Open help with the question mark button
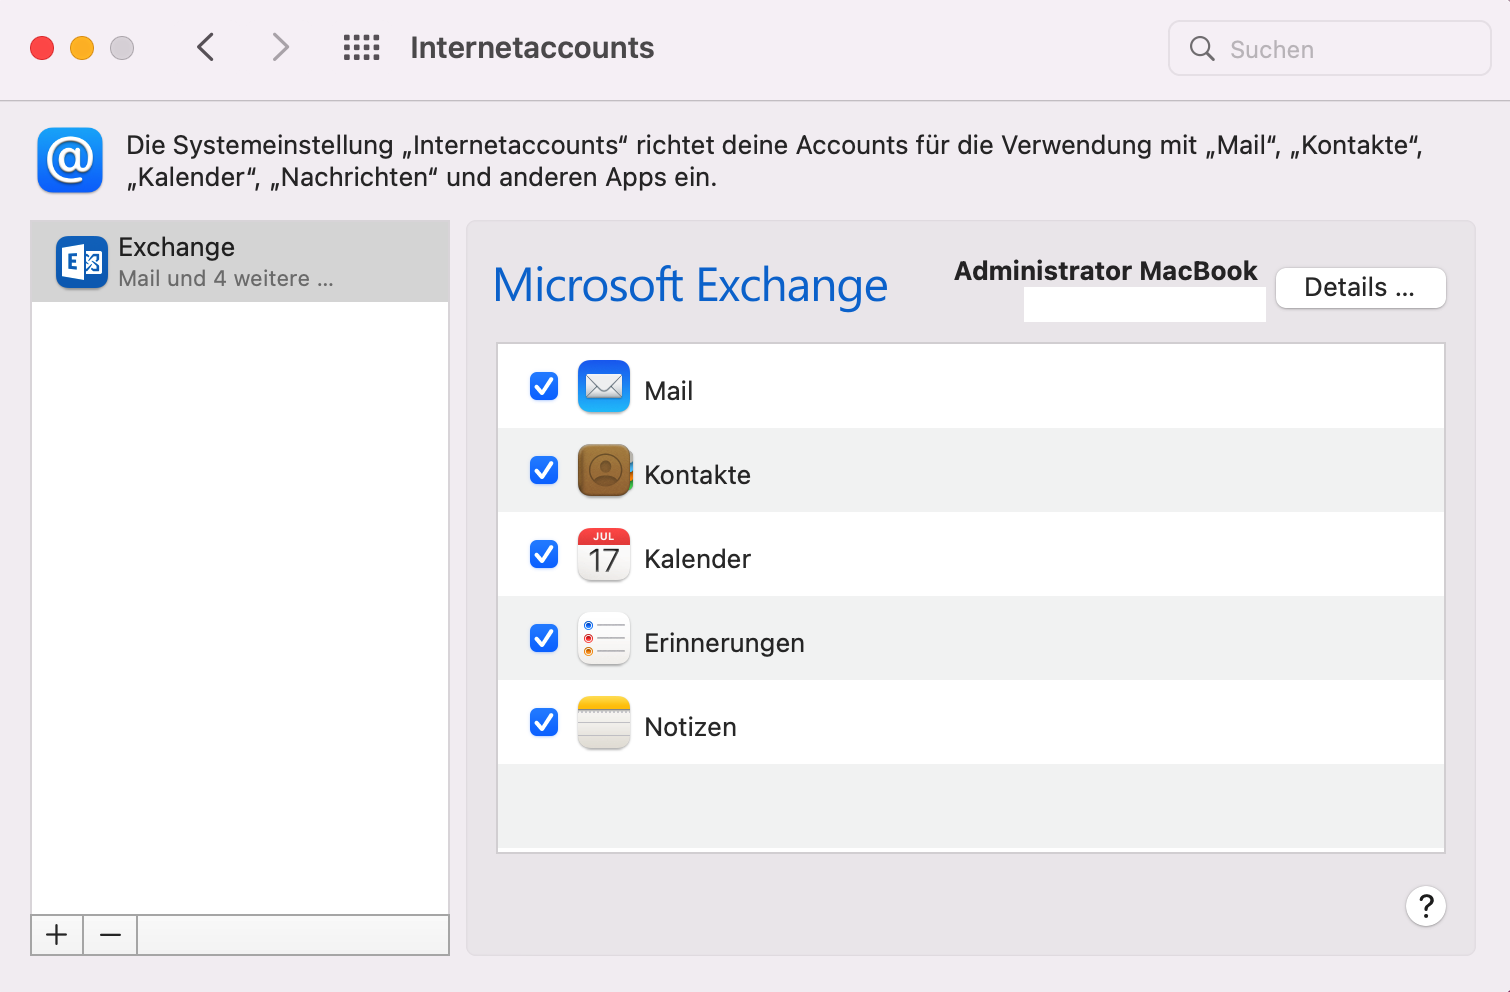1510x992 pixels. [1426, 906]
